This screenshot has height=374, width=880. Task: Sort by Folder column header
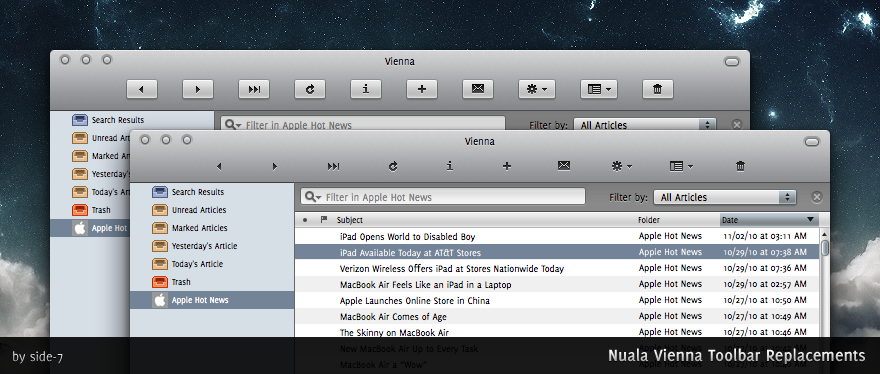pos(677,220)
